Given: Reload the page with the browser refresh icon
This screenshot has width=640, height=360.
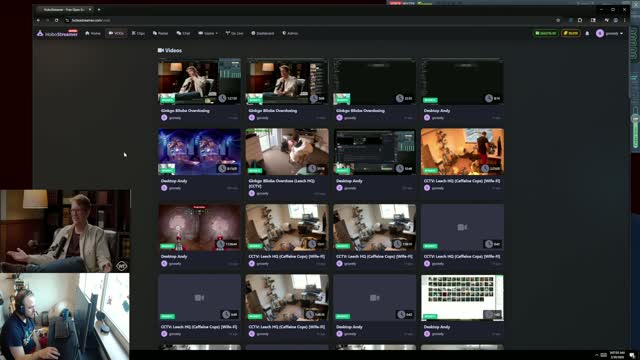Looking at the screenshot, I should pos(56,20).
